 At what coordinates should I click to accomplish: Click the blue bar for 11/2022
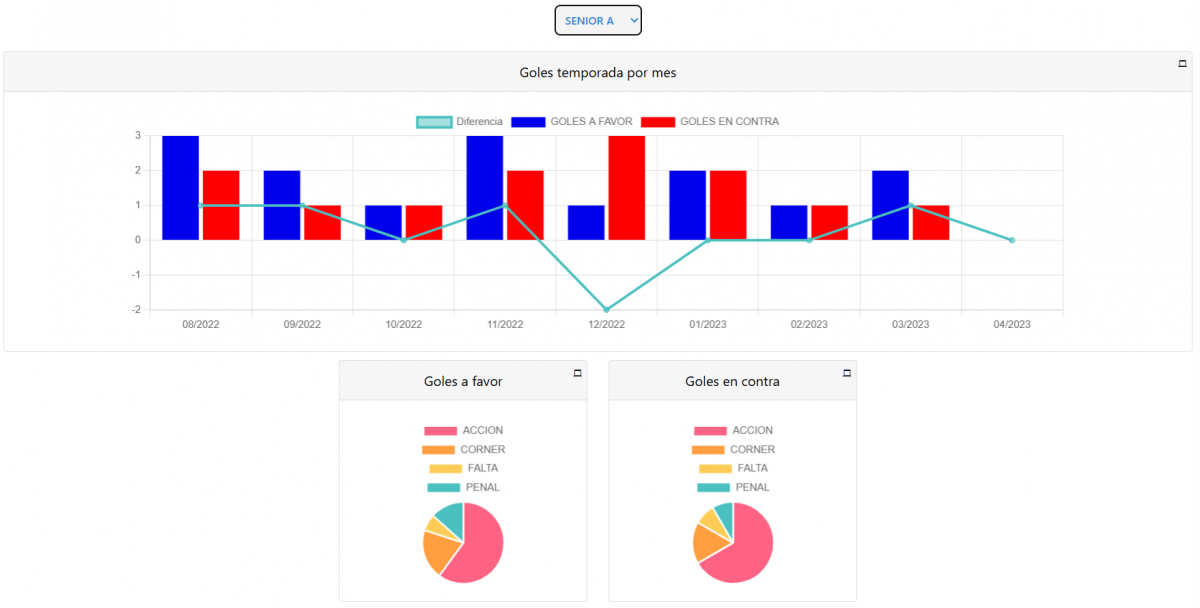pyautogui.click(x=485, y=188)
